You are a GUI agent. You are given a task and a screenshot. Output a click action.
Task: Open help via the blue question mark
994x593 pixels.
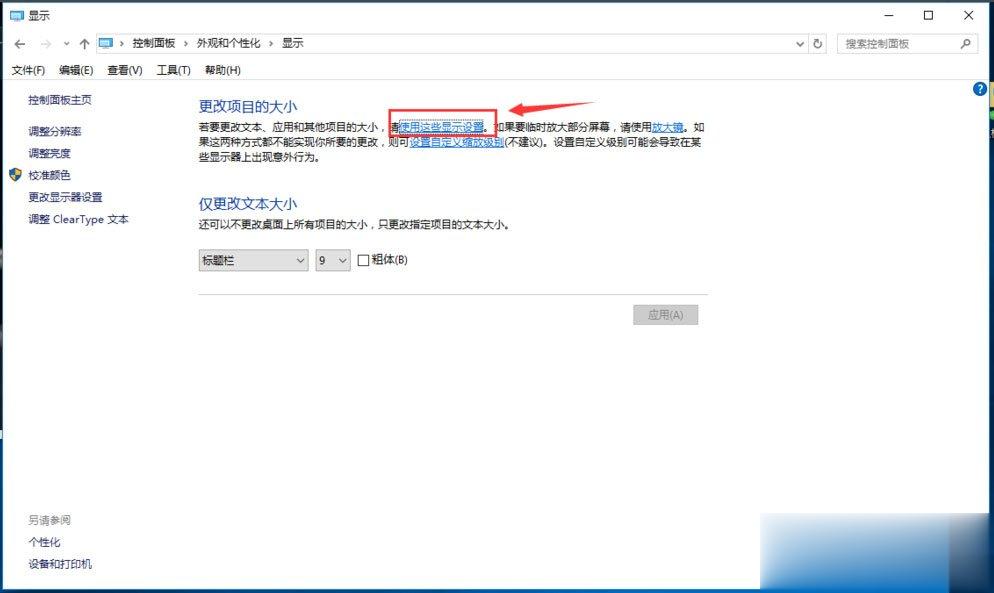[x=979, y=88]
